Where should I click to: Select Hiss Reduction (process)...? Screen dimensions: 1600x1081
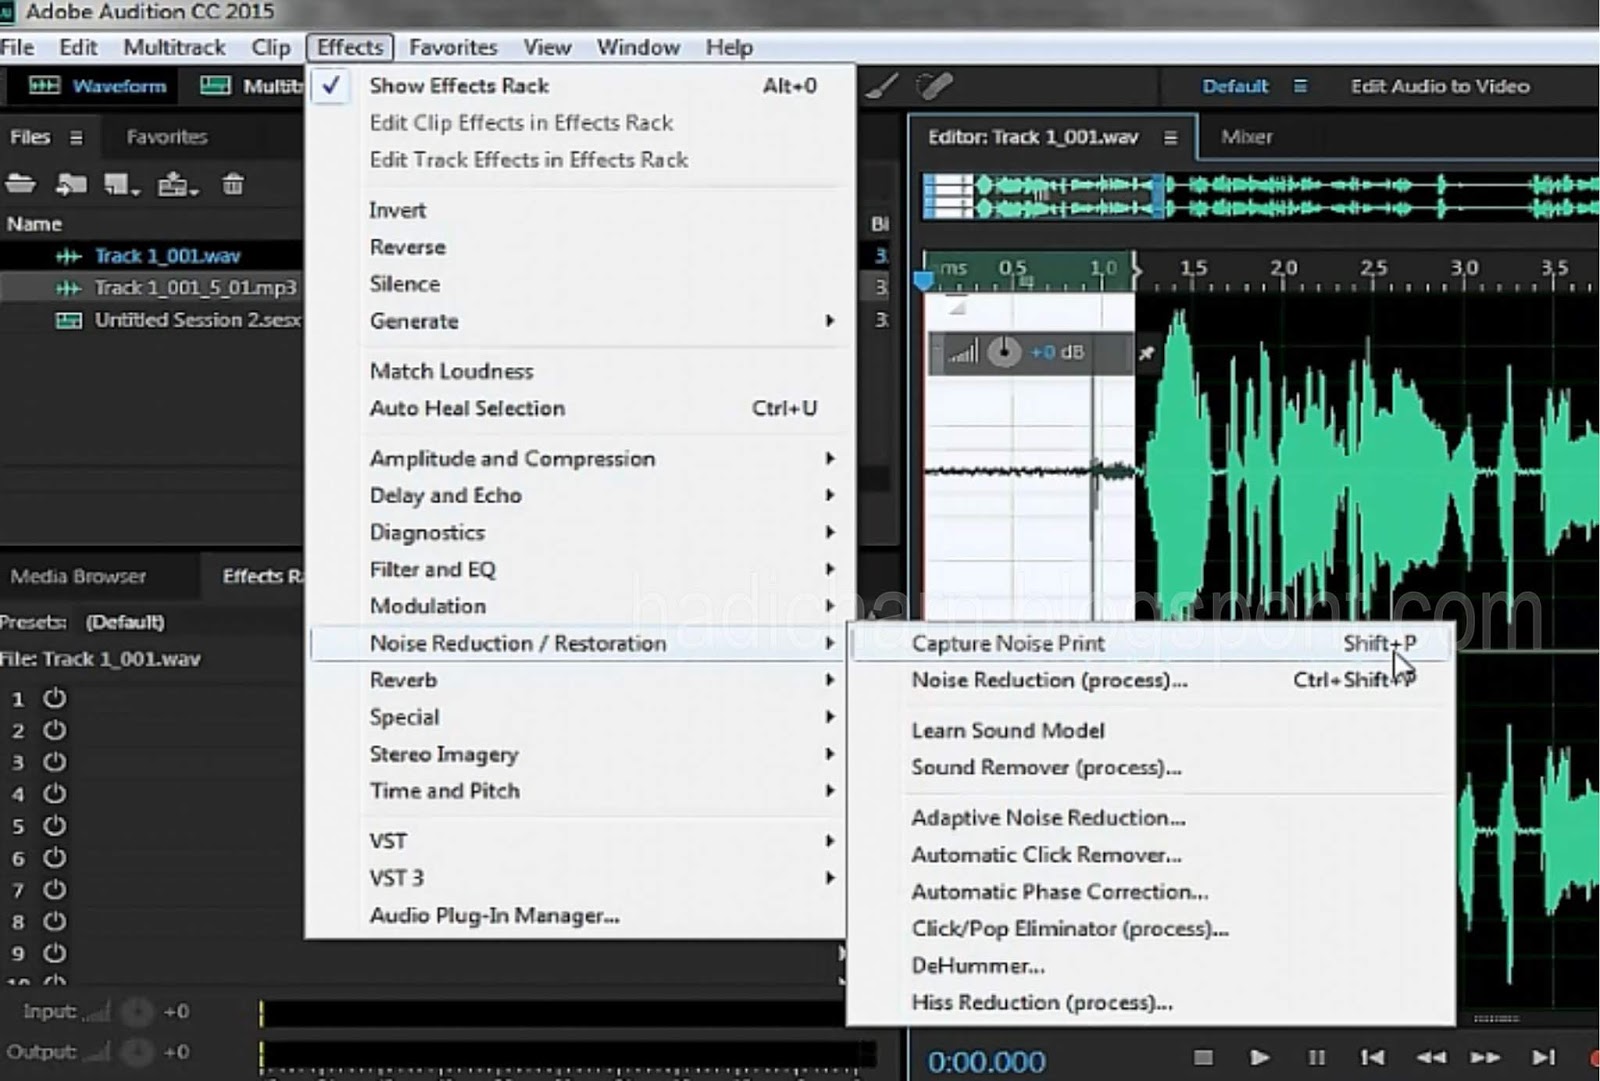click(1151, 1003)
